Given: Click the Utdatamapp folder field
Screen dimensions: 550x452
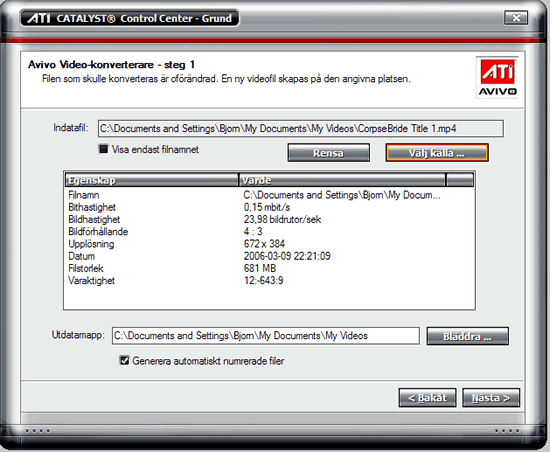Looking at the screenshot, I should click(x=266, y=336).
